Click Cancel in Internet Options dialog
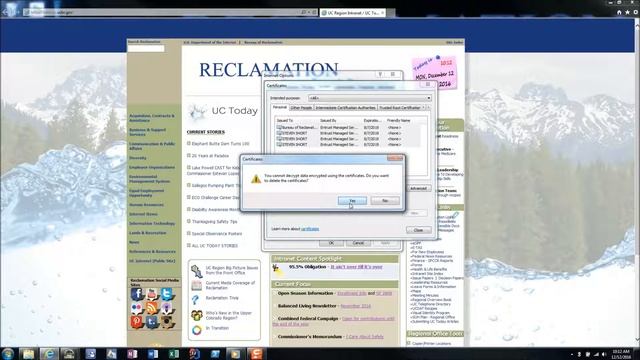 tap(358, 243)
